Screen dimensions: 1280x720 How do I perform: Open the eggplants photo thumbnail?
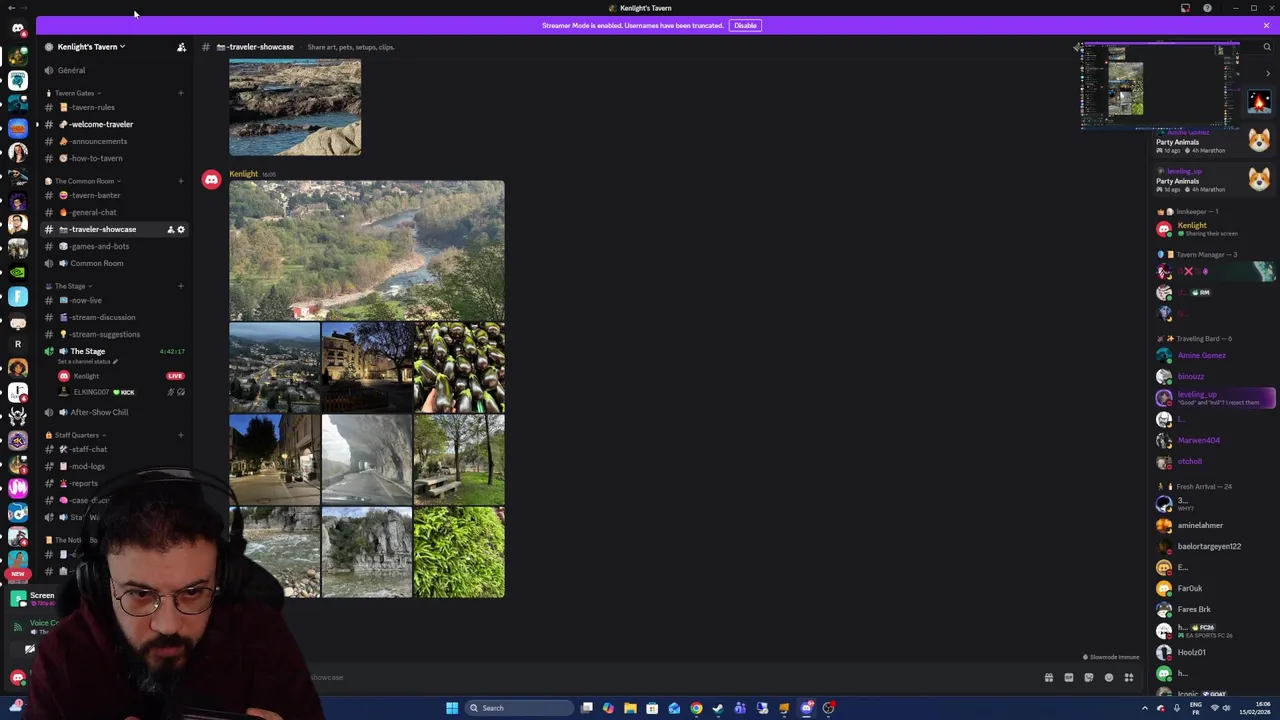tap(459, 367)
